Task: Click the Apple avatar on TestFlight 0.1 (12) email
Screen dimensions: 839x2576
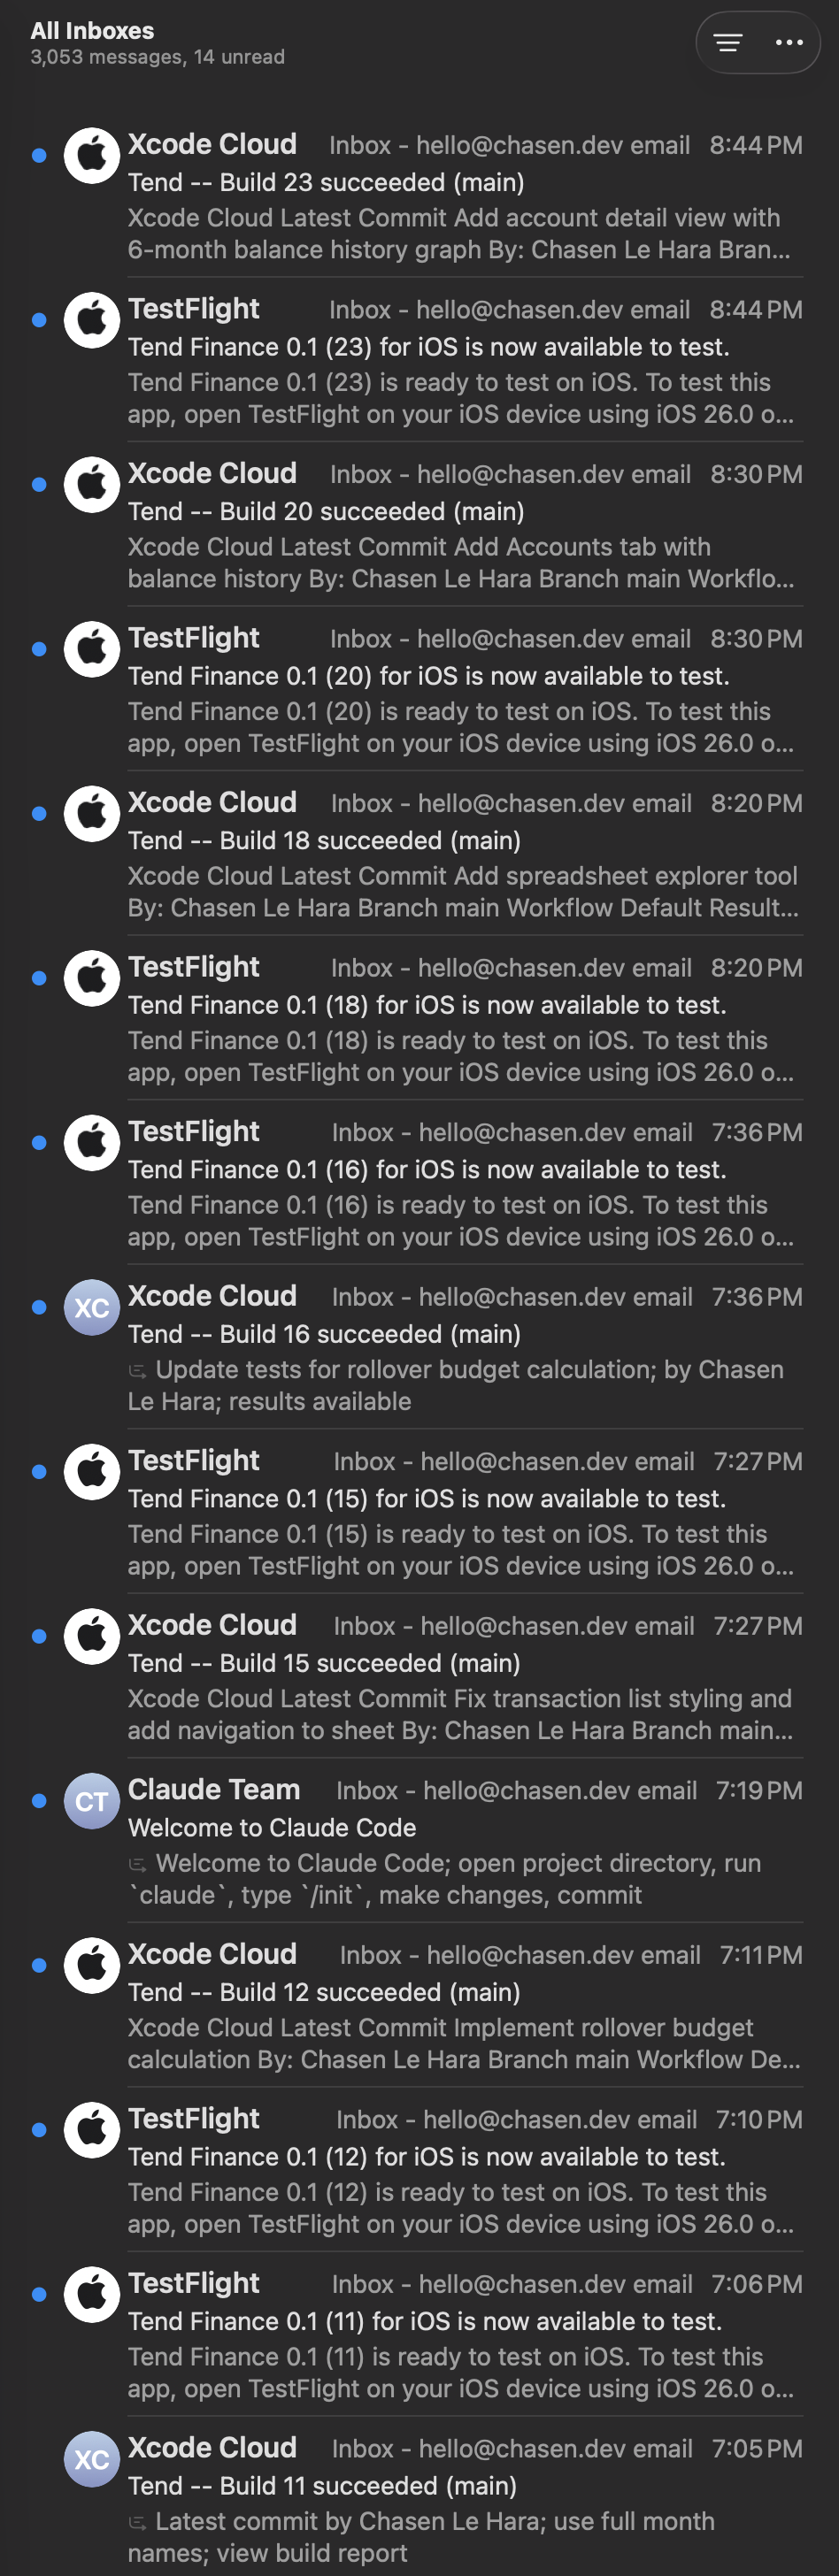Action: [91, 2130]
